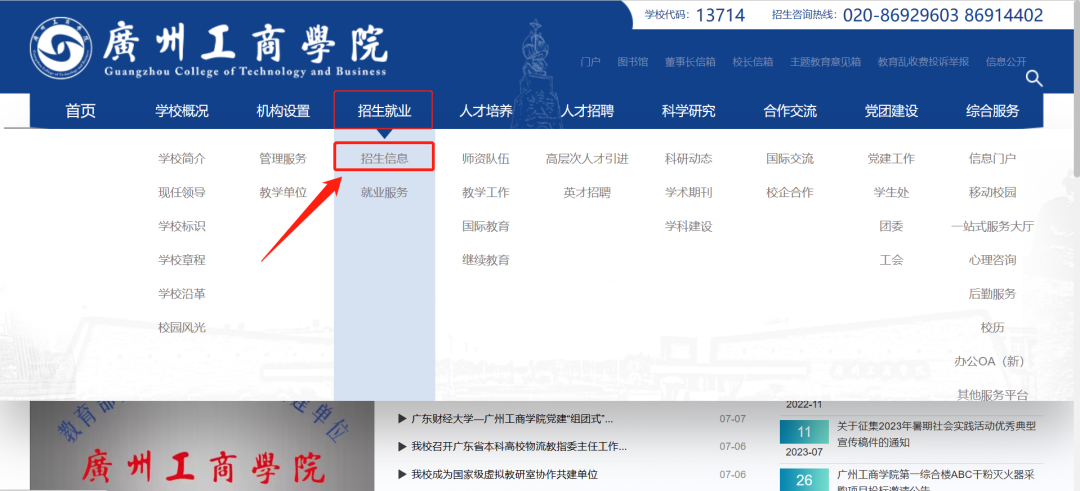Open the 综合服务 menu
The width and height of the screenshot is (1080, 491).
click(x=993, y=111)
